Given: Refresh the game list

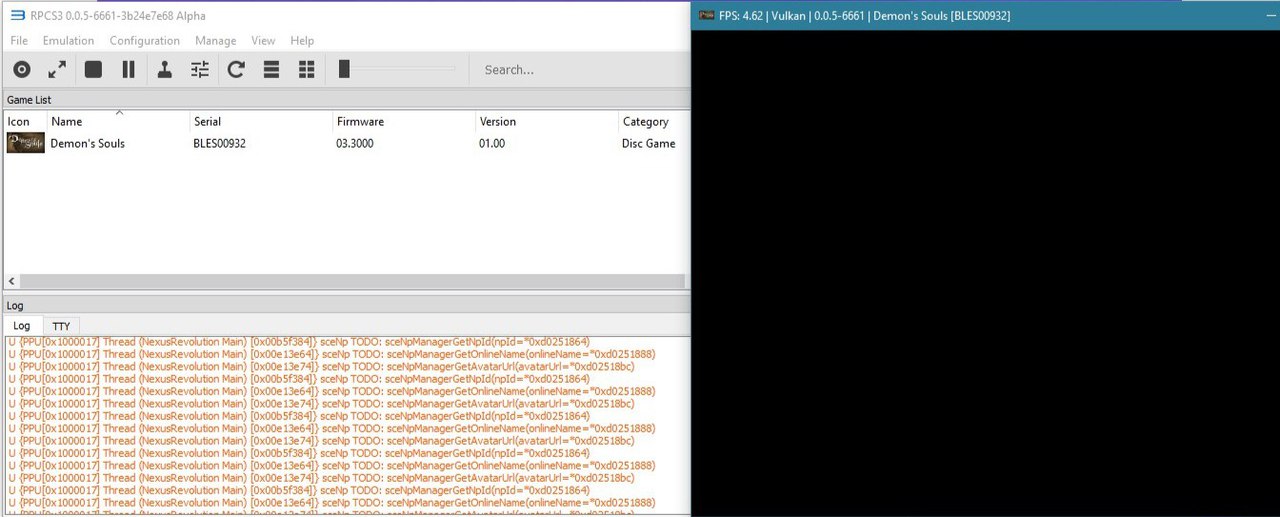Looking at the screenshot, I should (x=236, y=69).
